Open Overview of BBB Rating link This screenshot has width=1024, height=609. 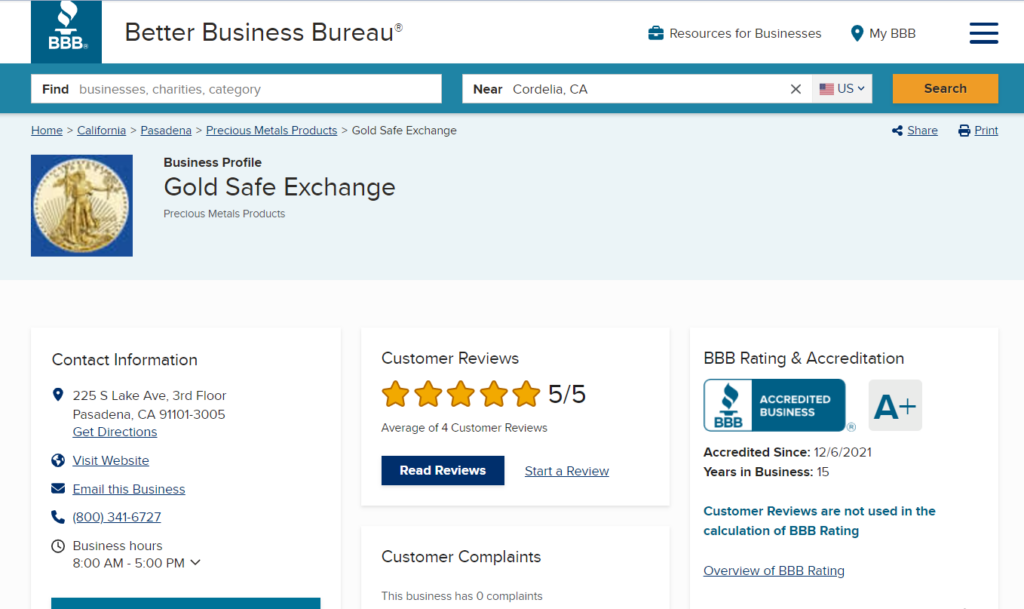tap(774, 570)
